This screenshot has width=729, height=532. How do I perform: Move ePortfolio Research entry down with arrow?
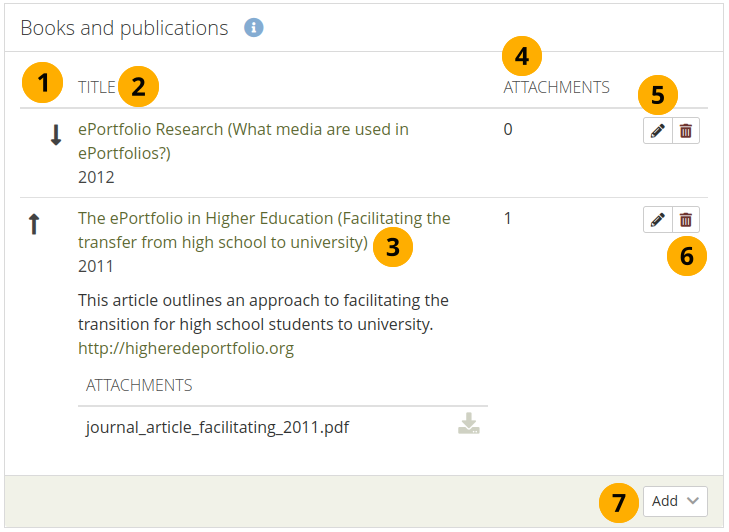(x=56, y=137)
